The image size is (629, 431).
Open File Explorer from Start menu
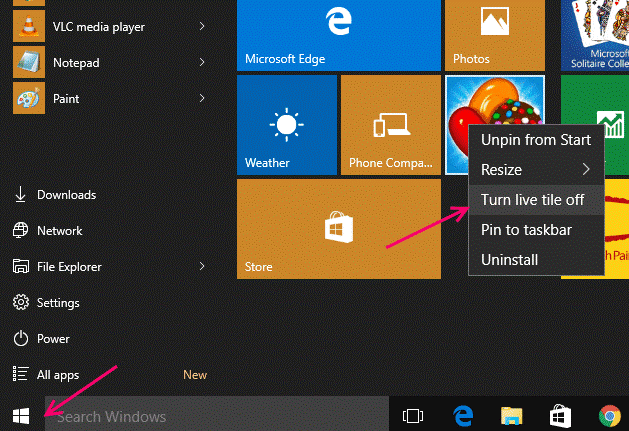[x=57, y=266]
